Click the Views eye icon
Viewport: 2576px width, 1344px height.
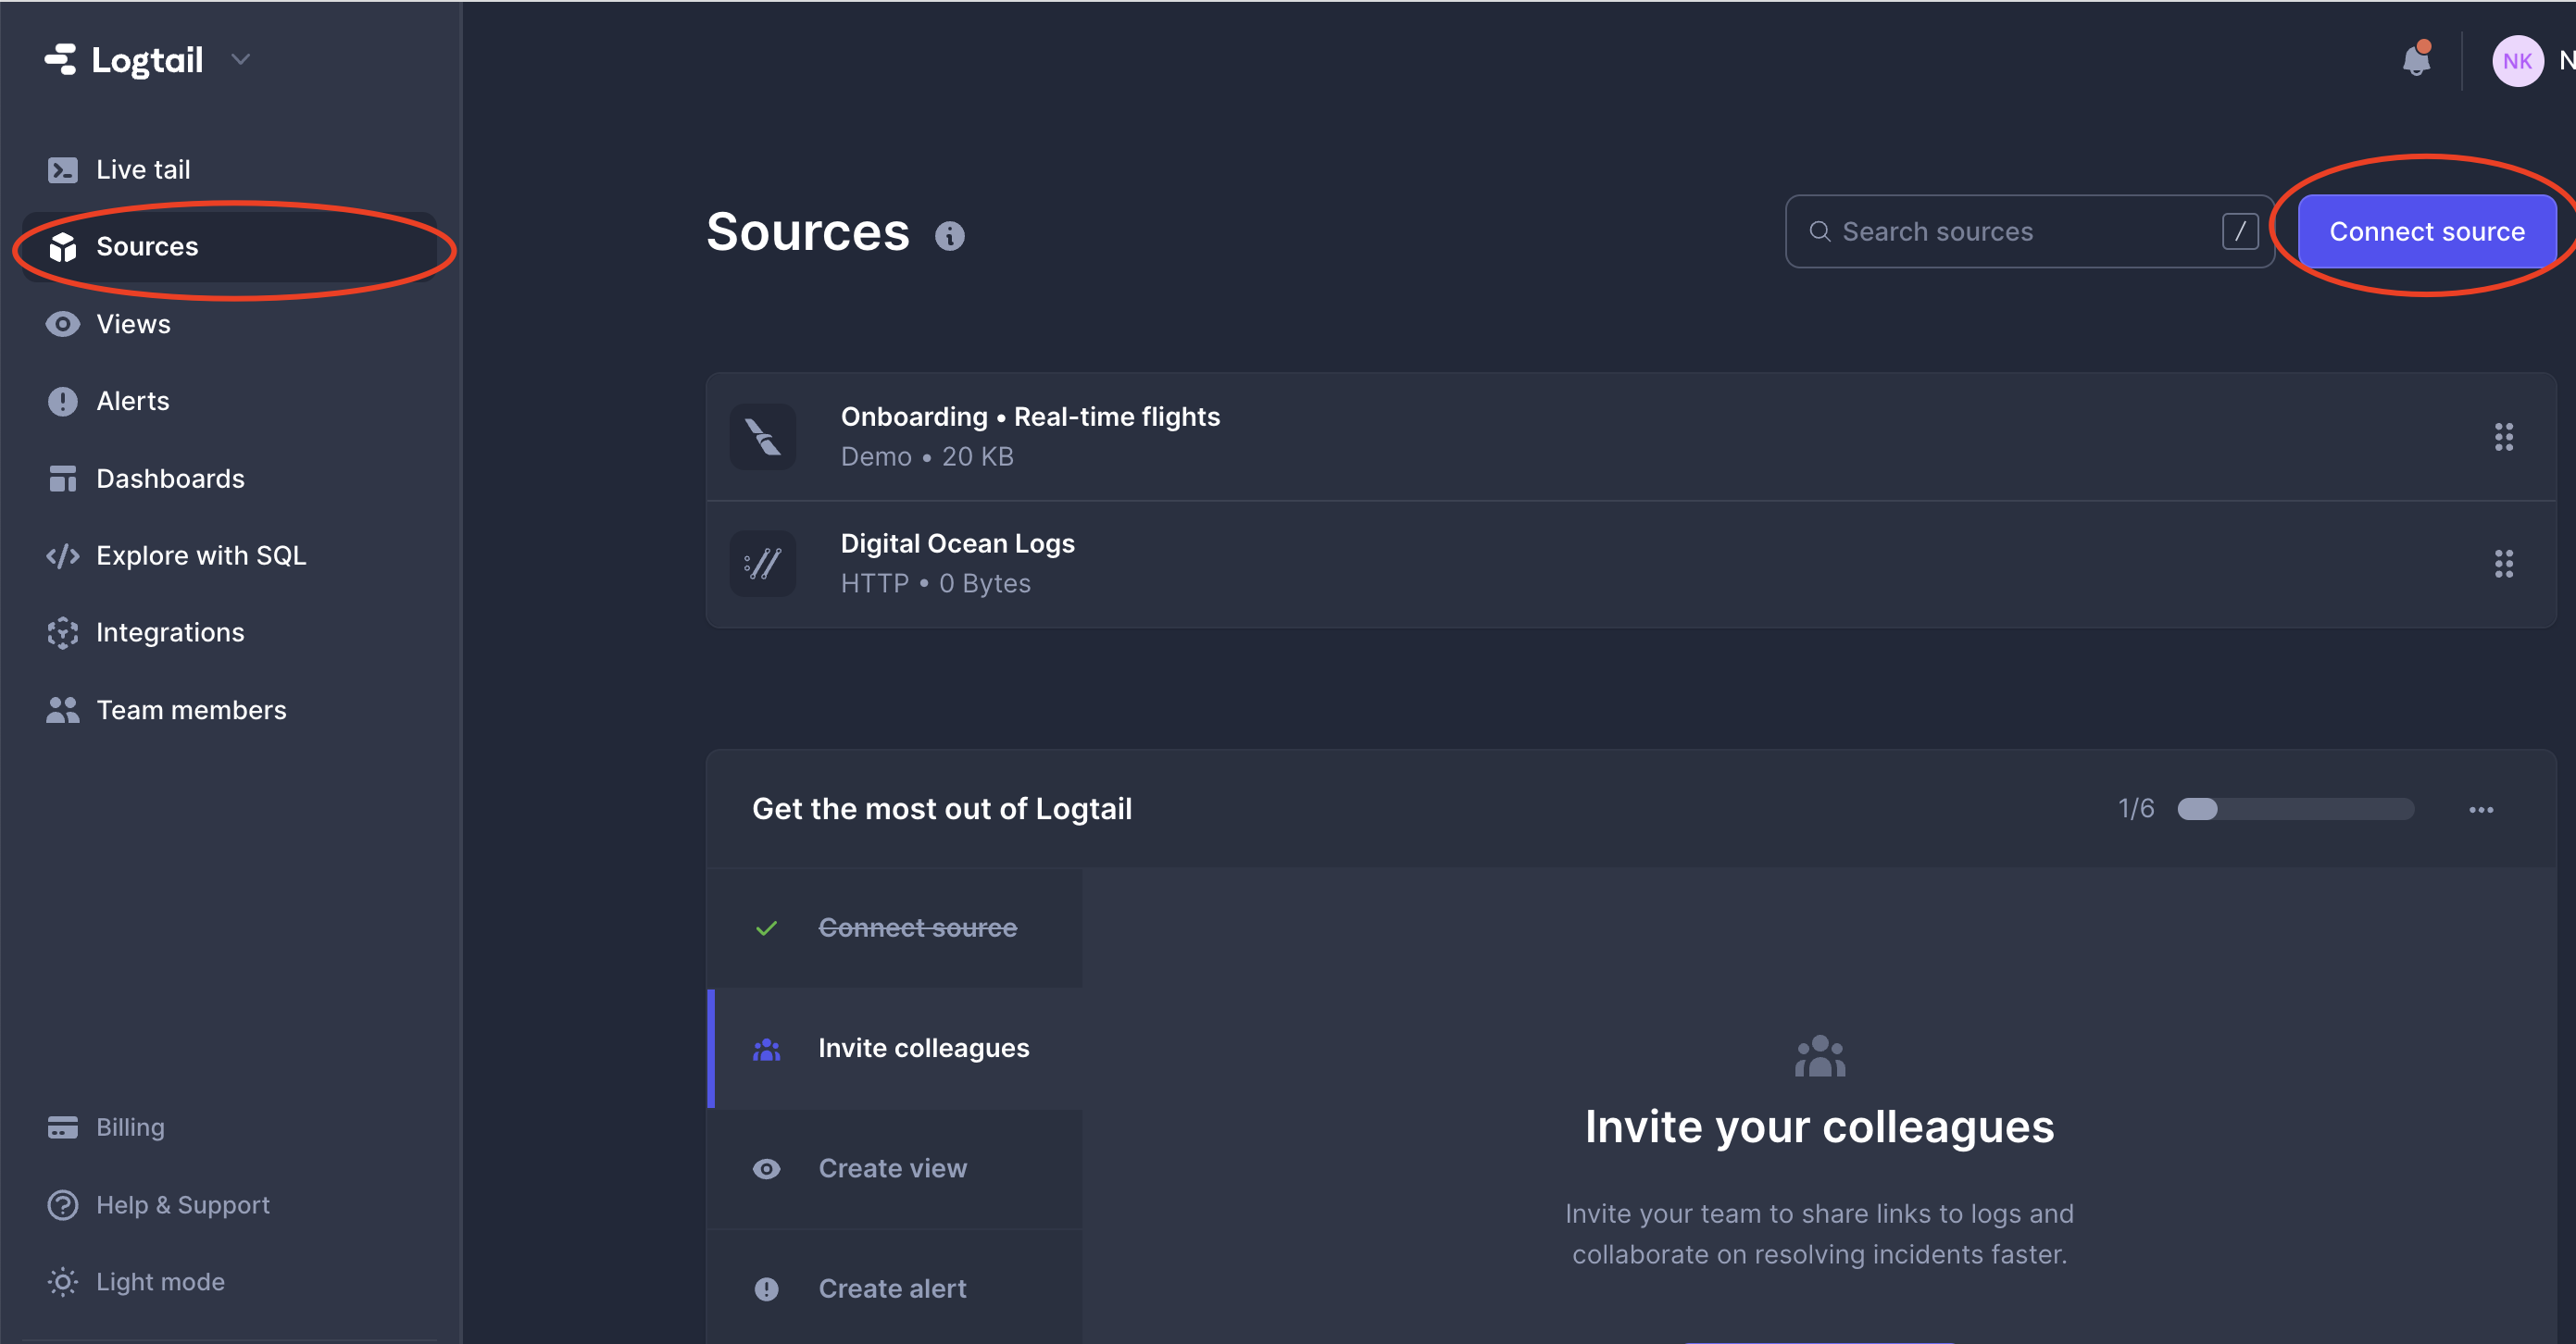pos(62,324)
